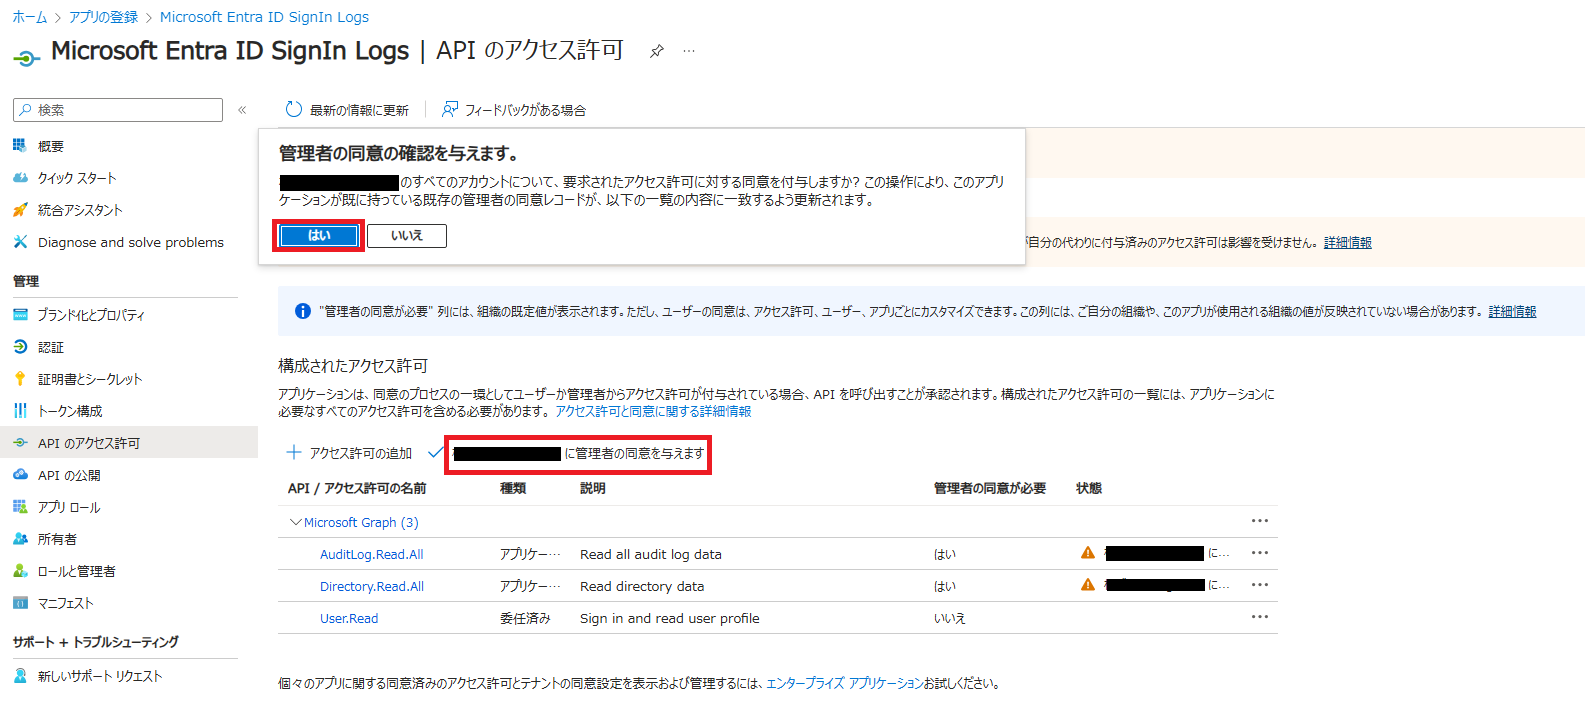1585x723 pixels.
Task: Click the plus icon アクセス許可の追加
Action: 294,452
